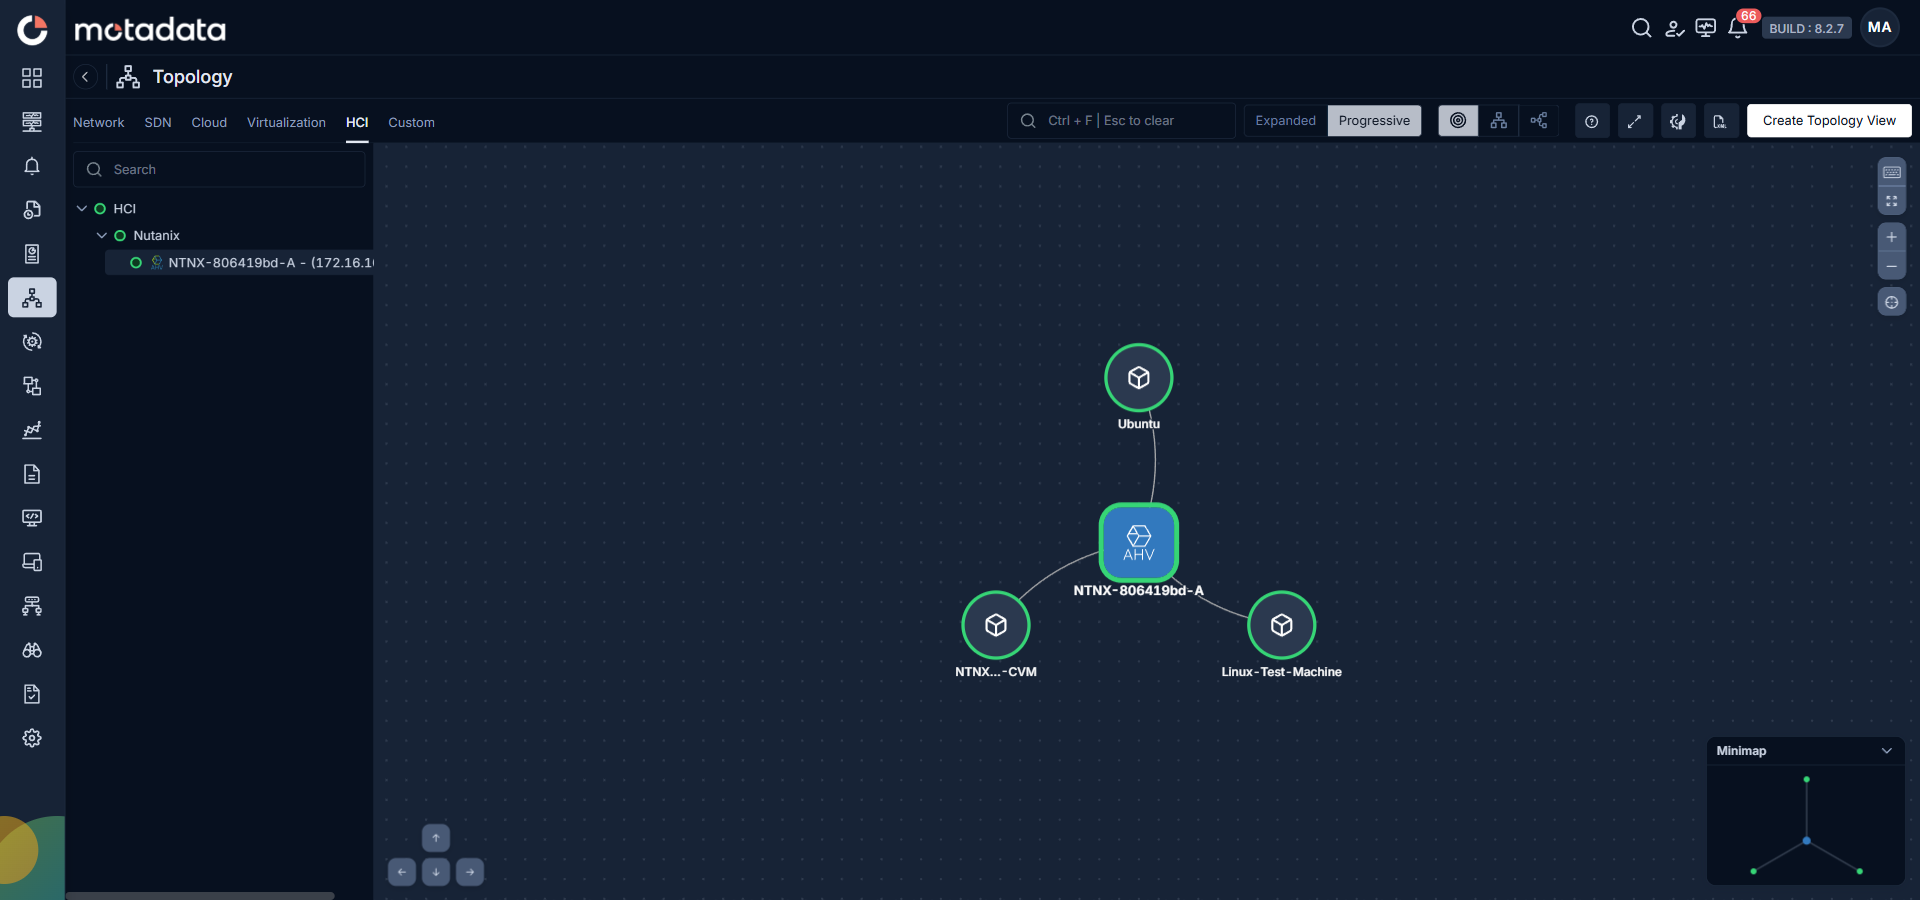1920x900 pixels.
Task: Click the Motadata logo icon
Action: [32, 30]
